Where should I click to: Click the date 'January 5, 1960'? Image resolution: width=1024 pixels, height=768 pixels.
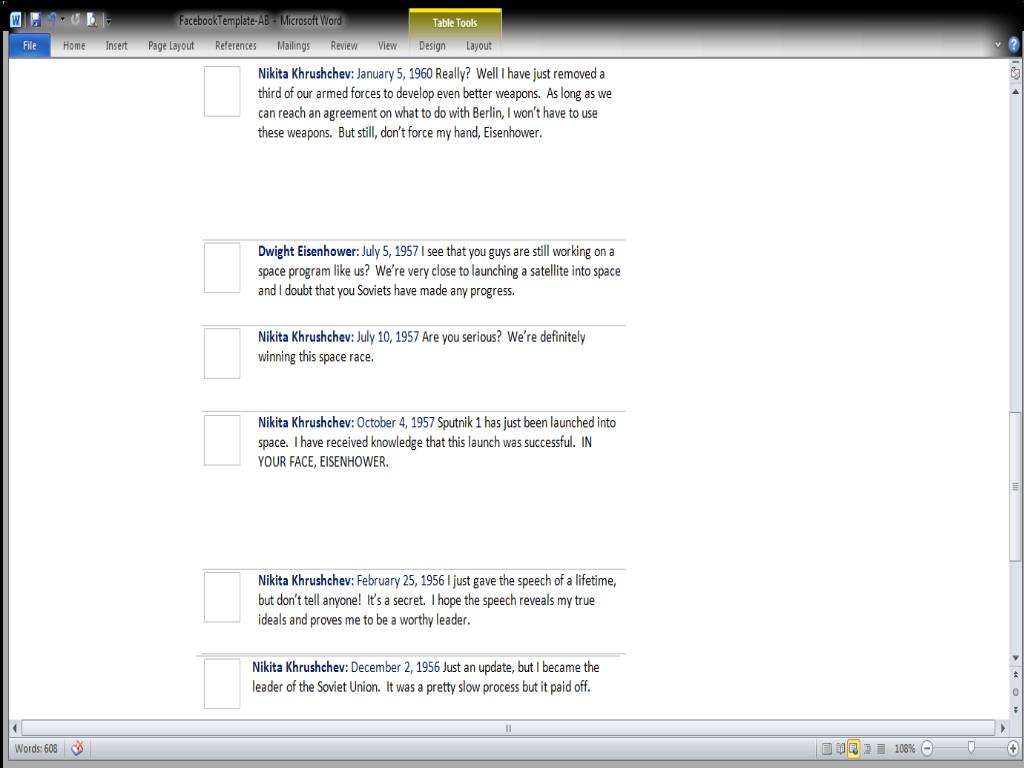tap(394, 74)
